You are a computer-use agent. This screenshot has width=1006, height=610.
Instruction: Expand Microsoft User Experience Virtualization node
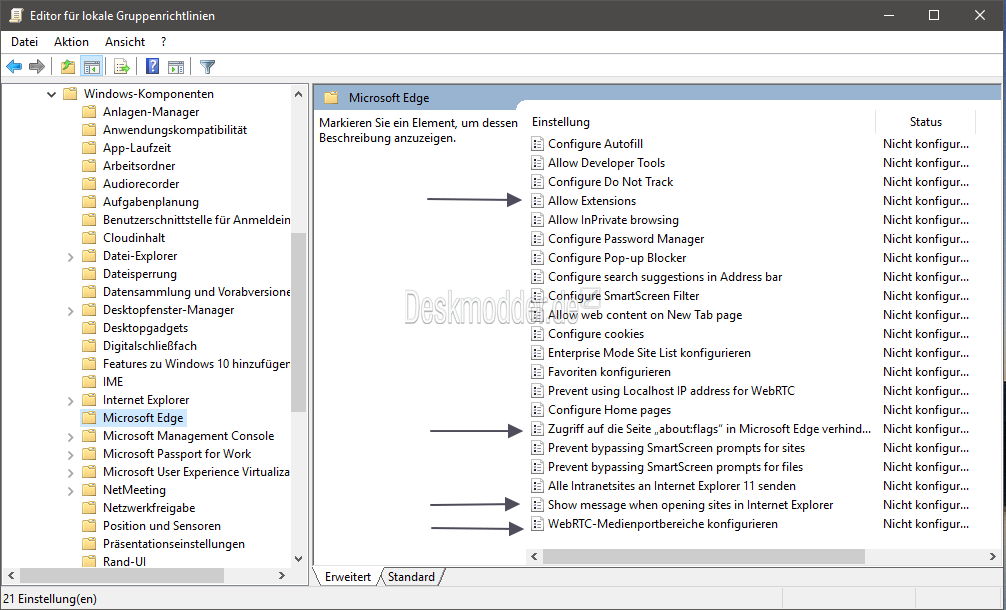[x=71, y=472]
